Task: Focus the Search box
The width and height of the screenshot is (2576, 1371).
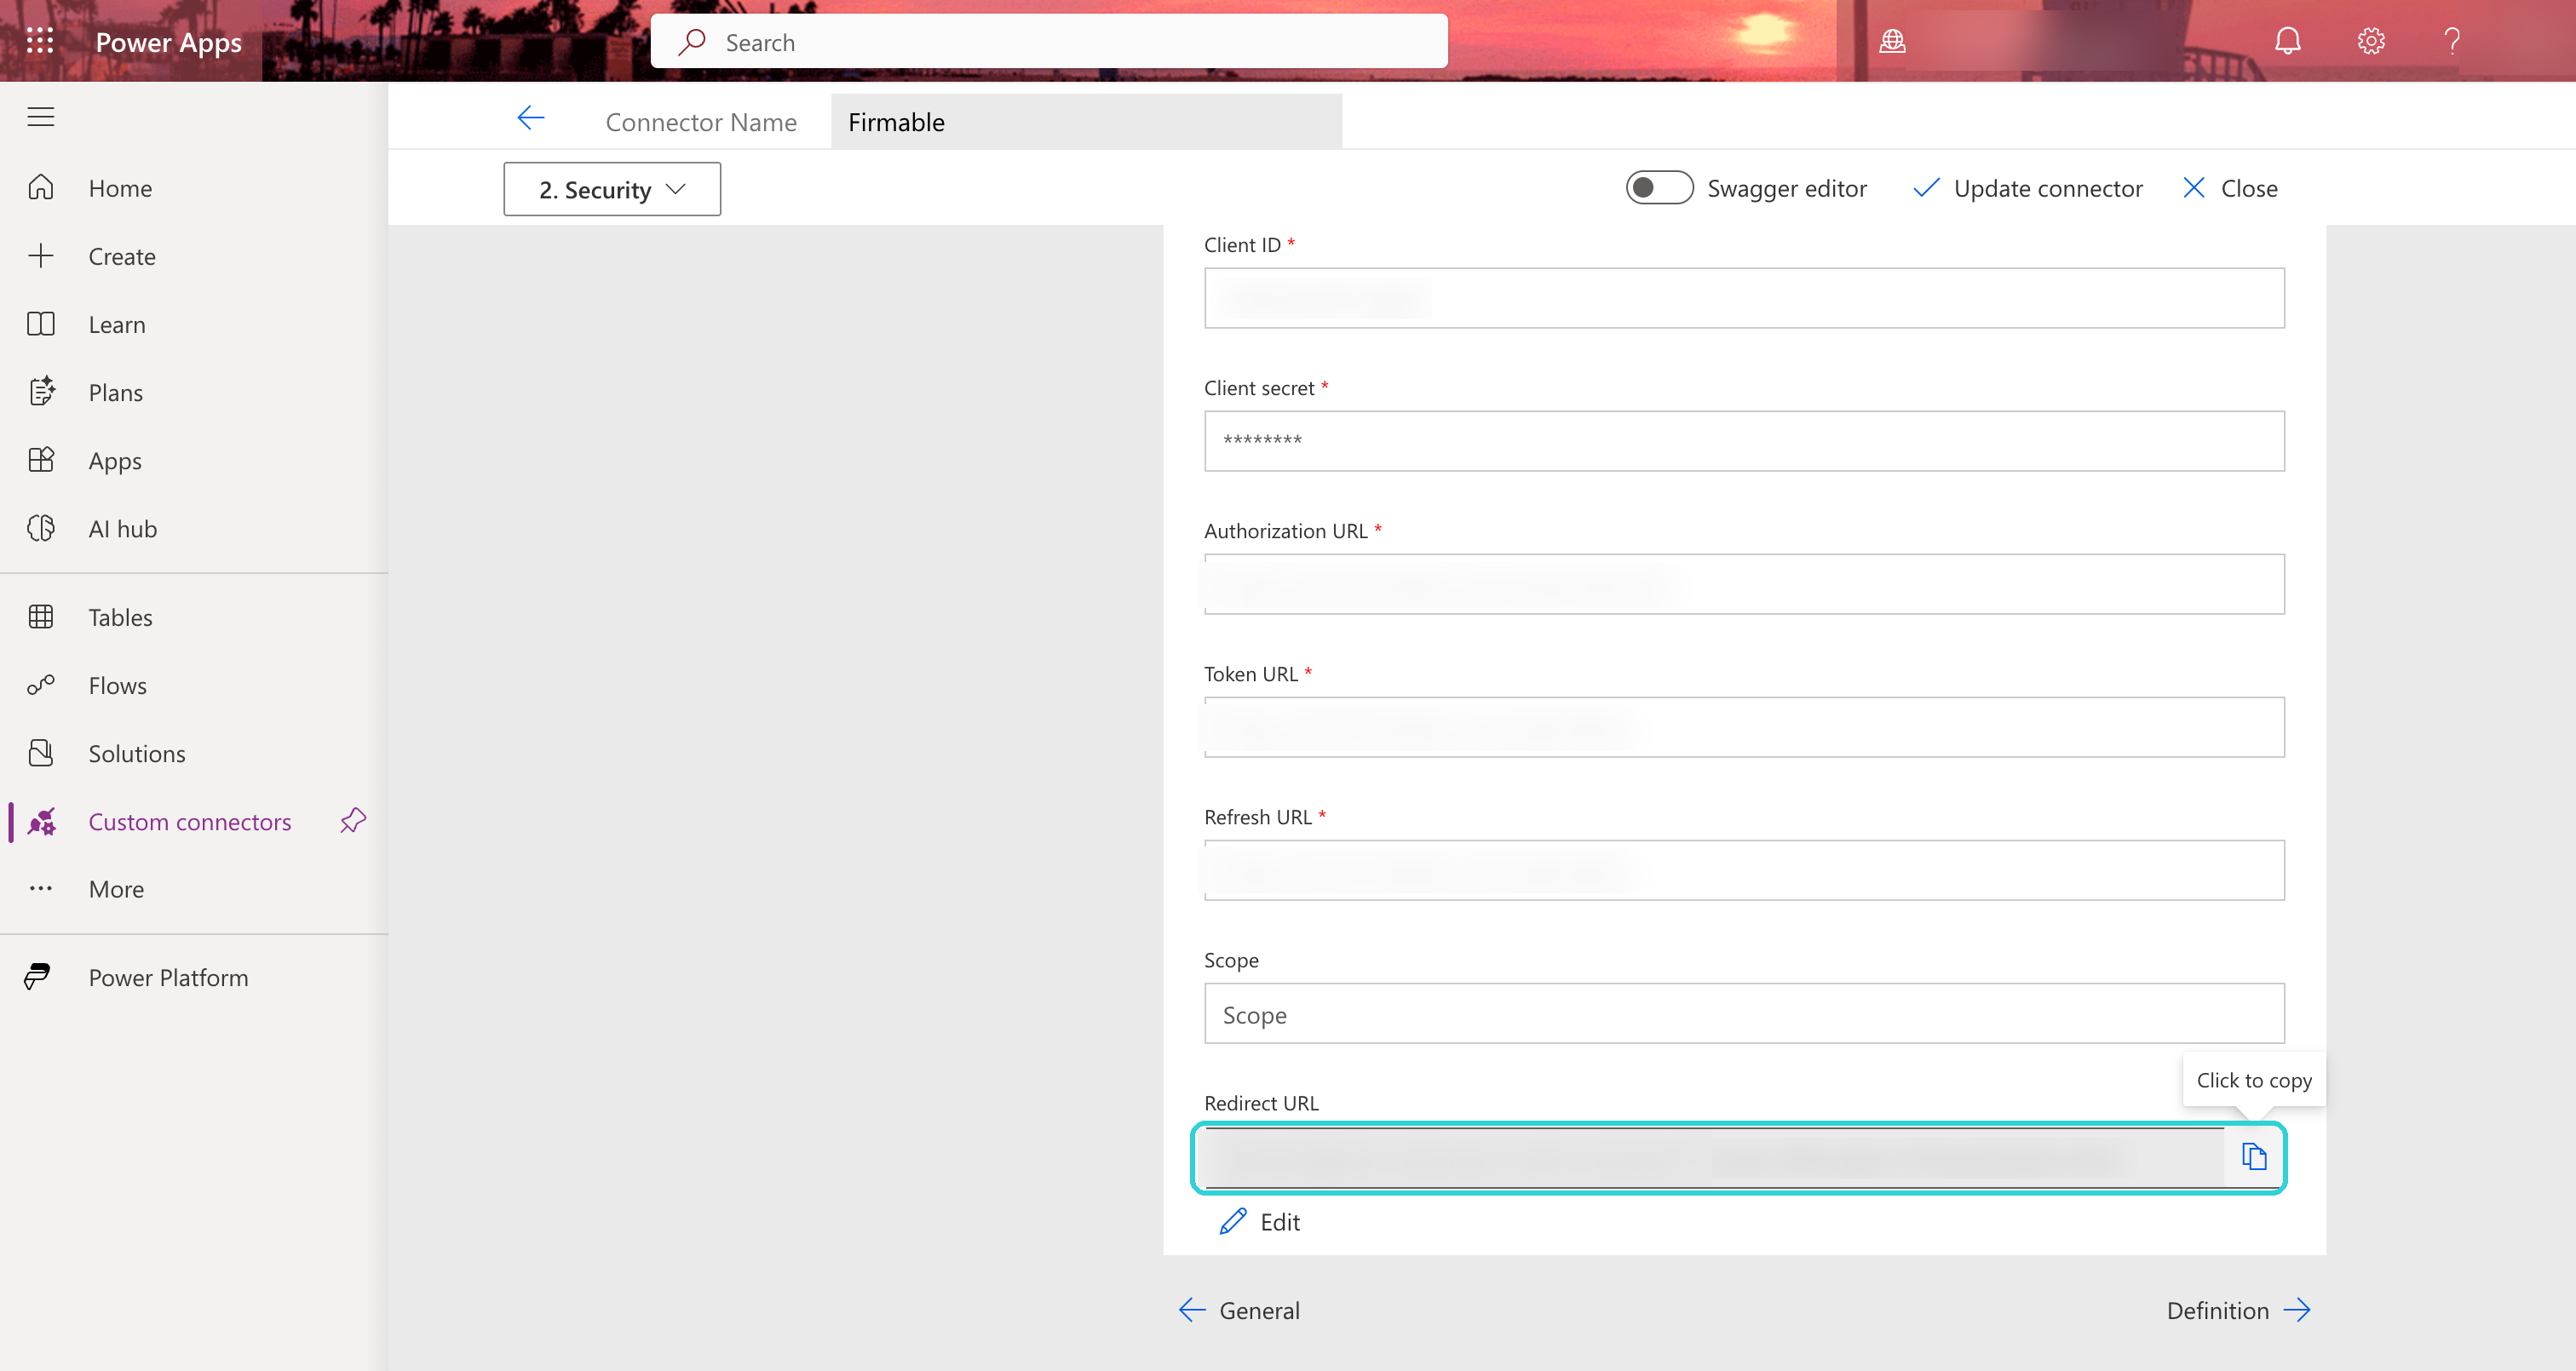Action: pos(1049,42)
